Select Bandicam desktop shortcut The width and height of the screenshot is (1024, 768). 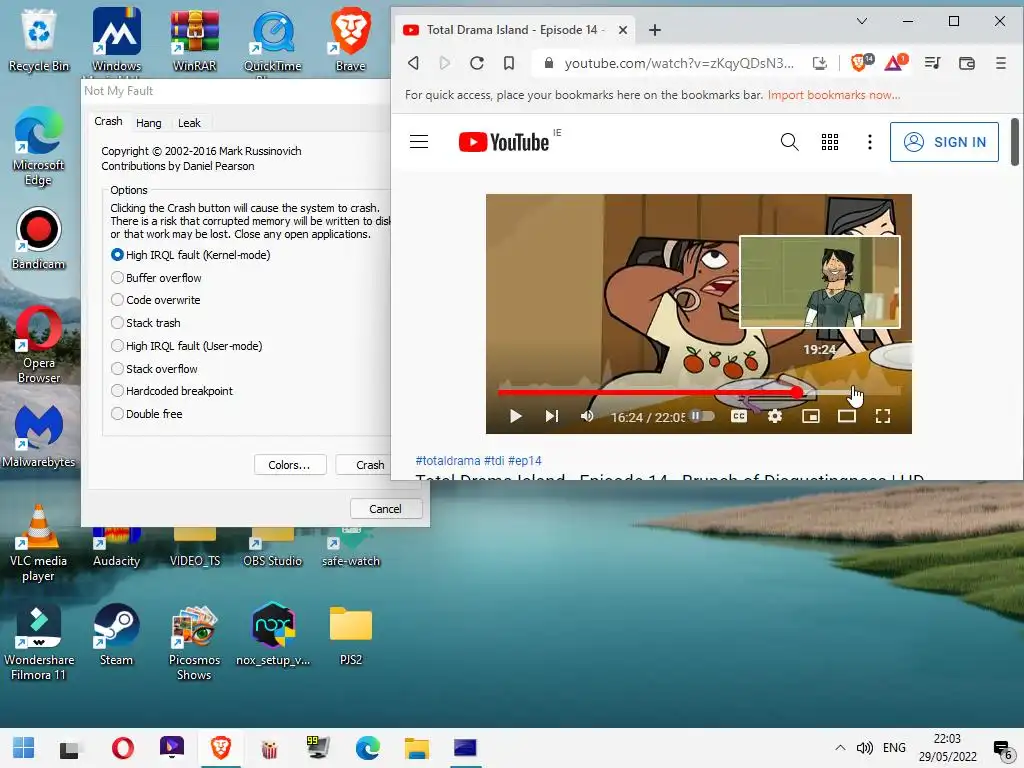(x=39, y=238)
